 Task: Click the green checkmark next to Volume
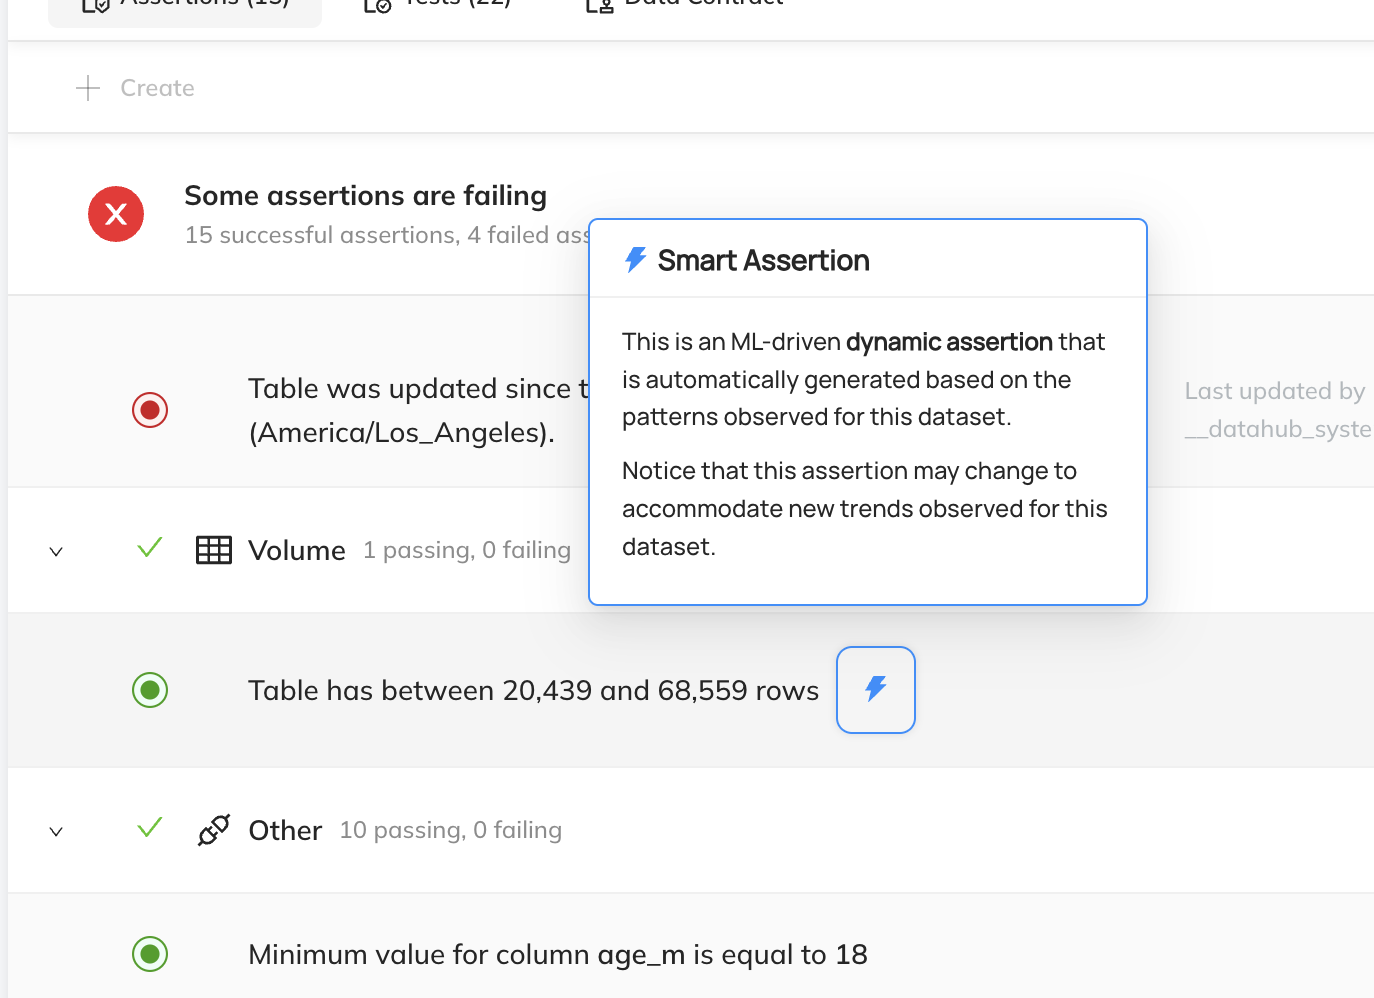150,548
